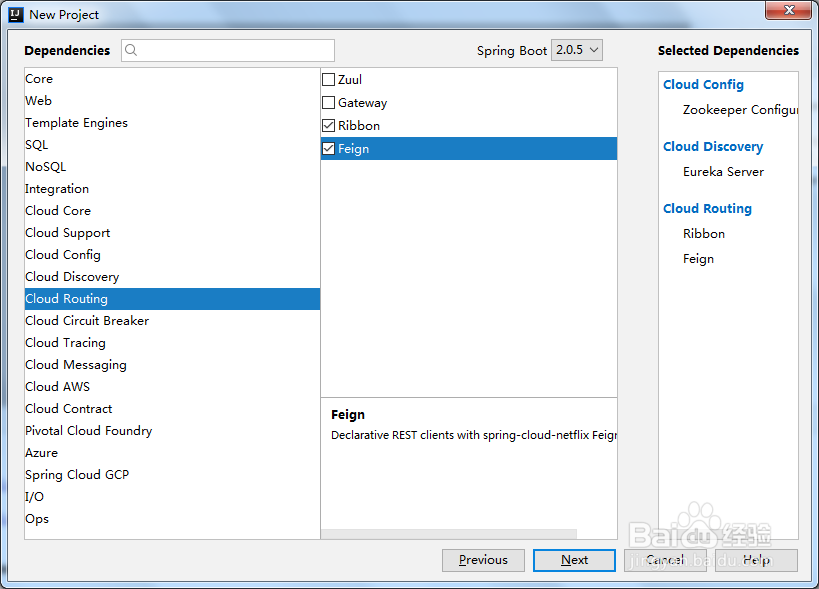Select the Cloud Contract category
This screenshot has height=589, width=819.
pyautogui.click(x=172, y=408)
